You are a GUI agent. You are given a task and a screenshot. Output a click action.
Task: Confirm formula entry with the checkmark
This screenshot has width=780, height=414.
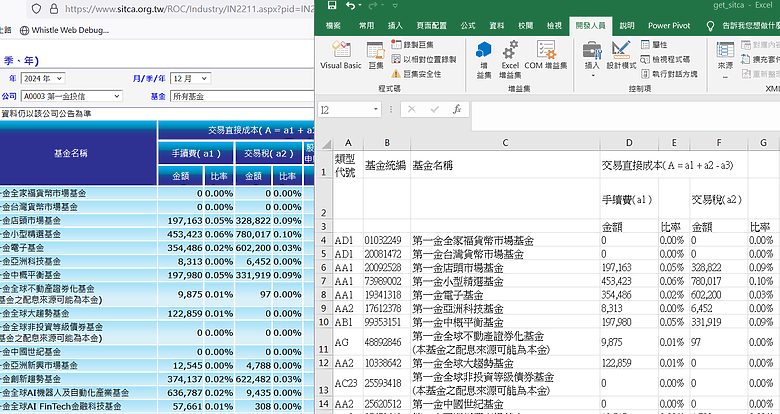tap(434, 109)
